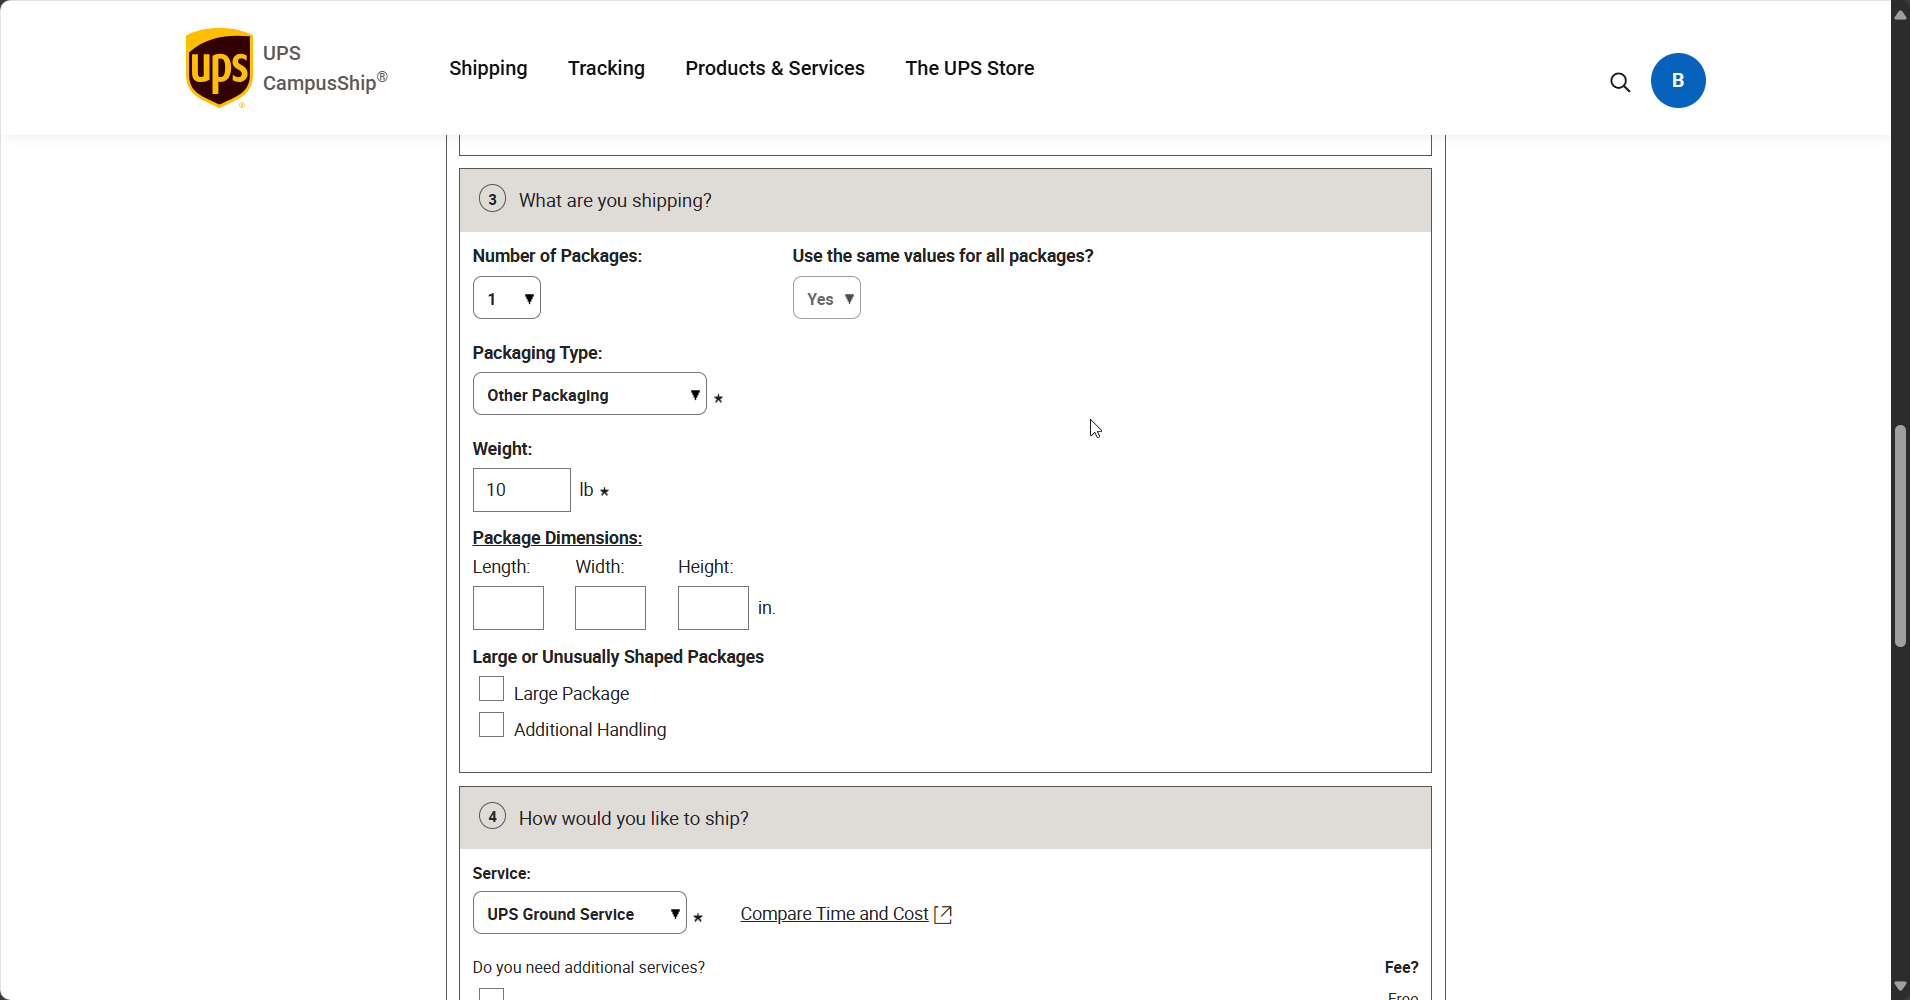Open the Tracking menu

point(606,68)
